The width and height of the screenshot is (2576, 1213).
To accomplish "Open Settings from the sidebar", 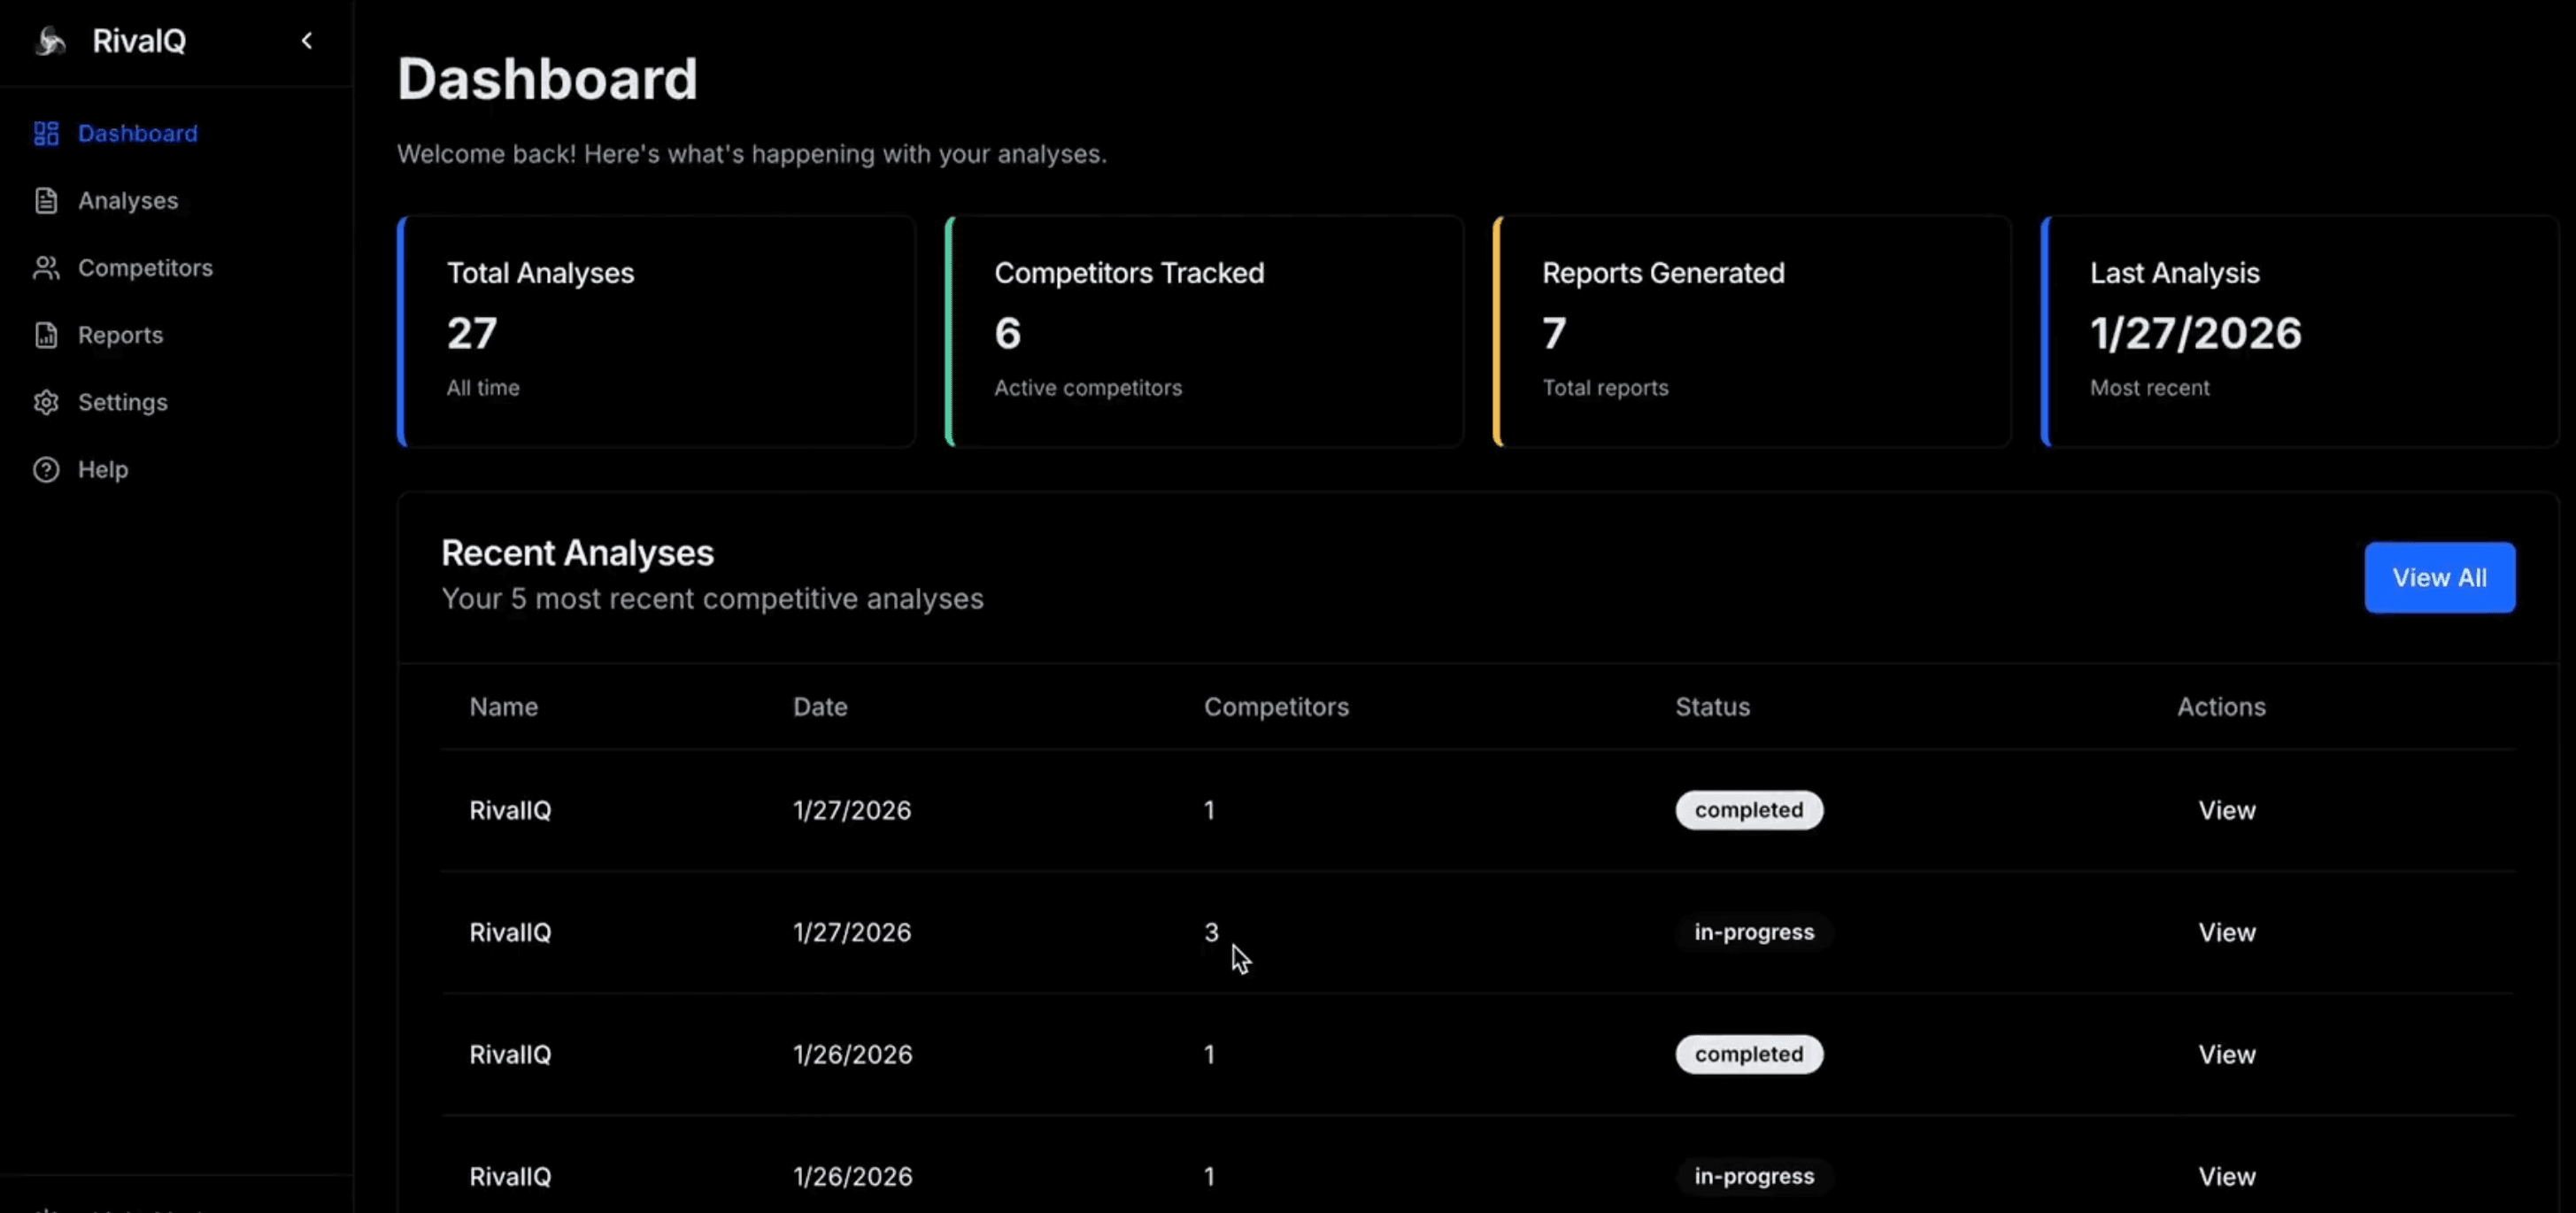I will tap(123, 402).
